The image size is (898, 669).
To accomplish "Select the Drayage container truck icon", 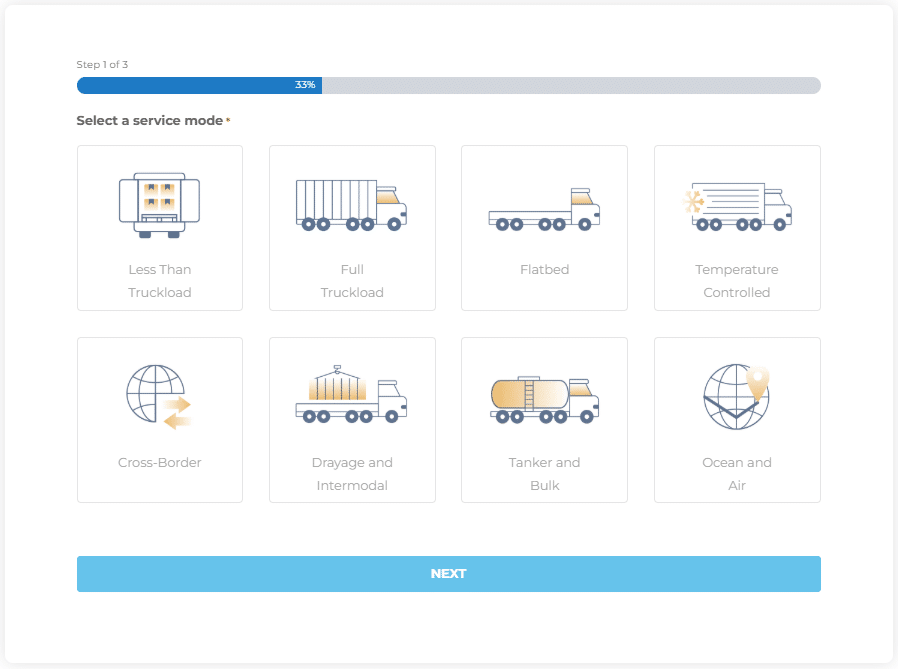I will point(351,397).
